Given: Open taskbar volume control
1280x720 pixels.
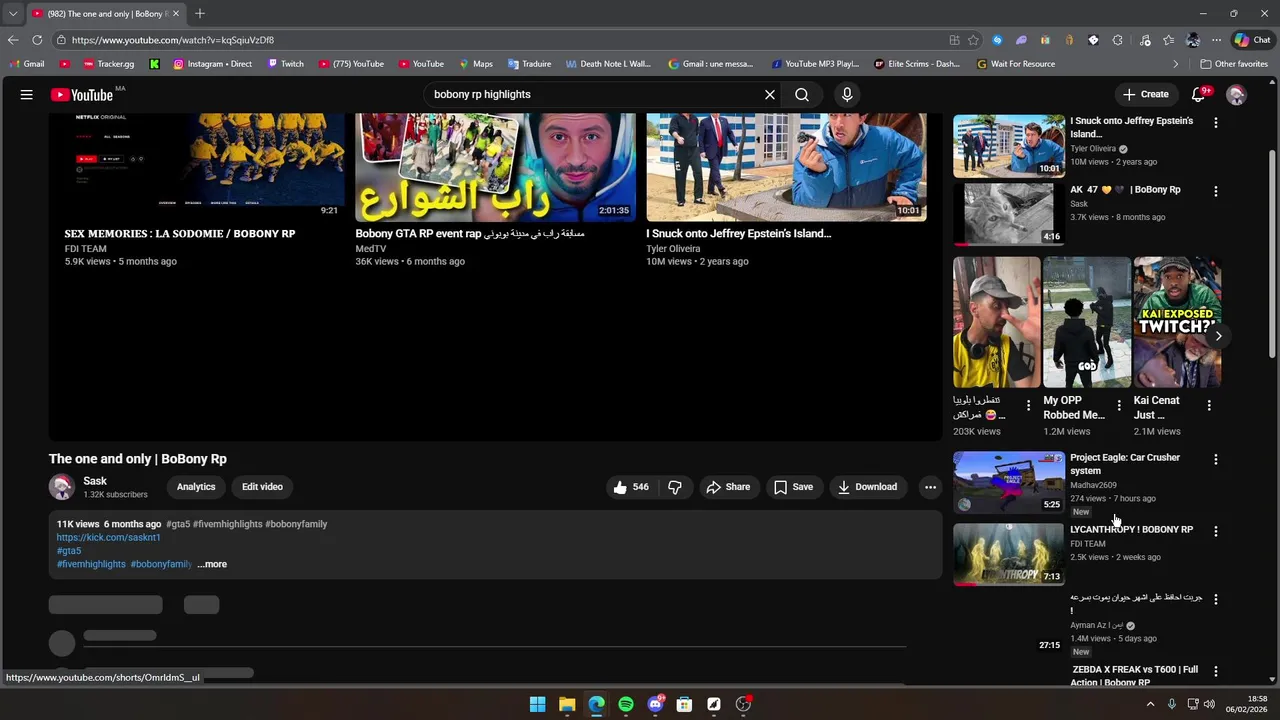Looking at the screenshot, I should (1209, 704).
